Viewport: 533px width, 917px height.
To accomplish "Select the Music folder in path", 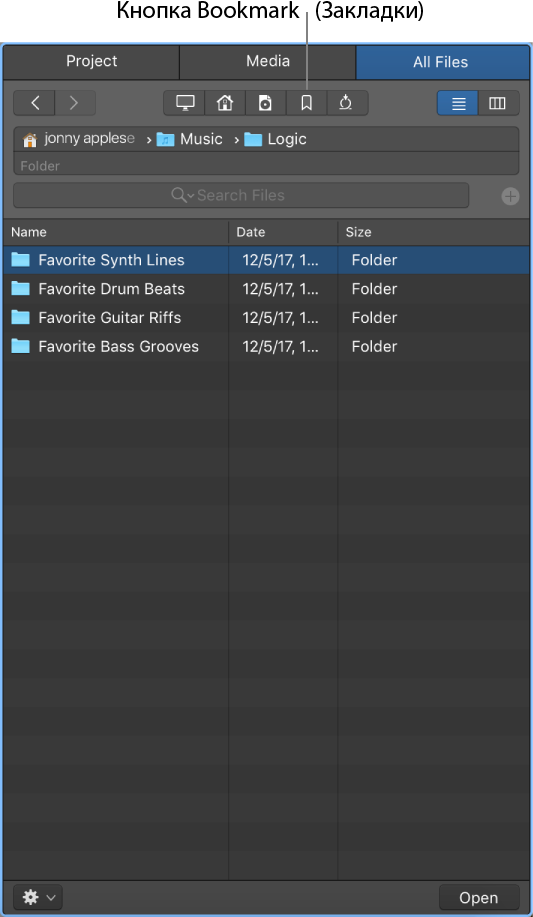I will coord(190,139).
